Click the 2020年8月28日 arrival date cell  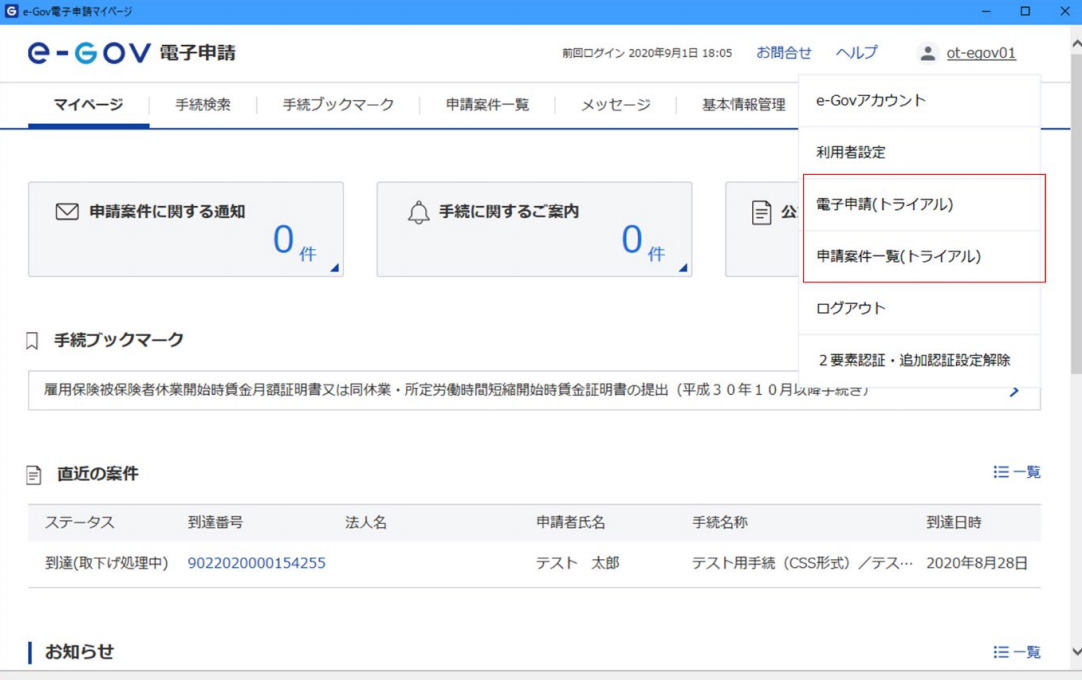coord(977,563)
